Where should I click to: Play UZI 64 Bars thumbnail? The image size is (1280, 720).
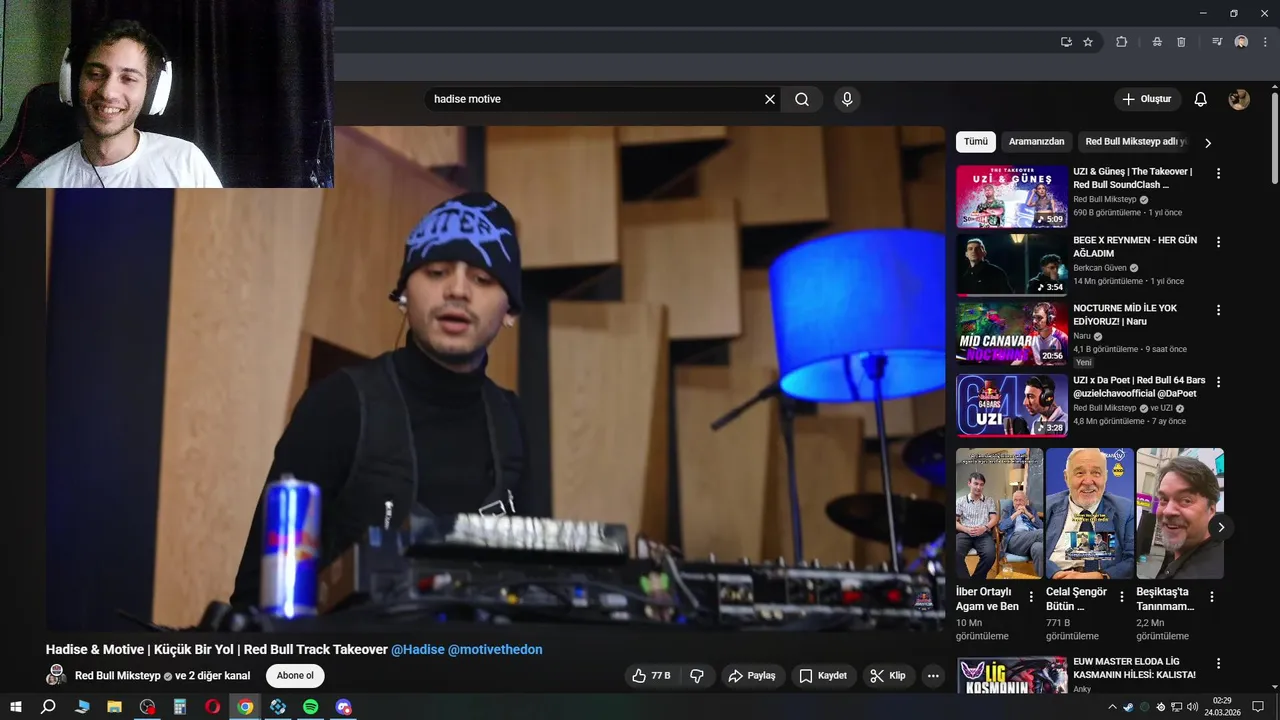(x=1012, y=405)
